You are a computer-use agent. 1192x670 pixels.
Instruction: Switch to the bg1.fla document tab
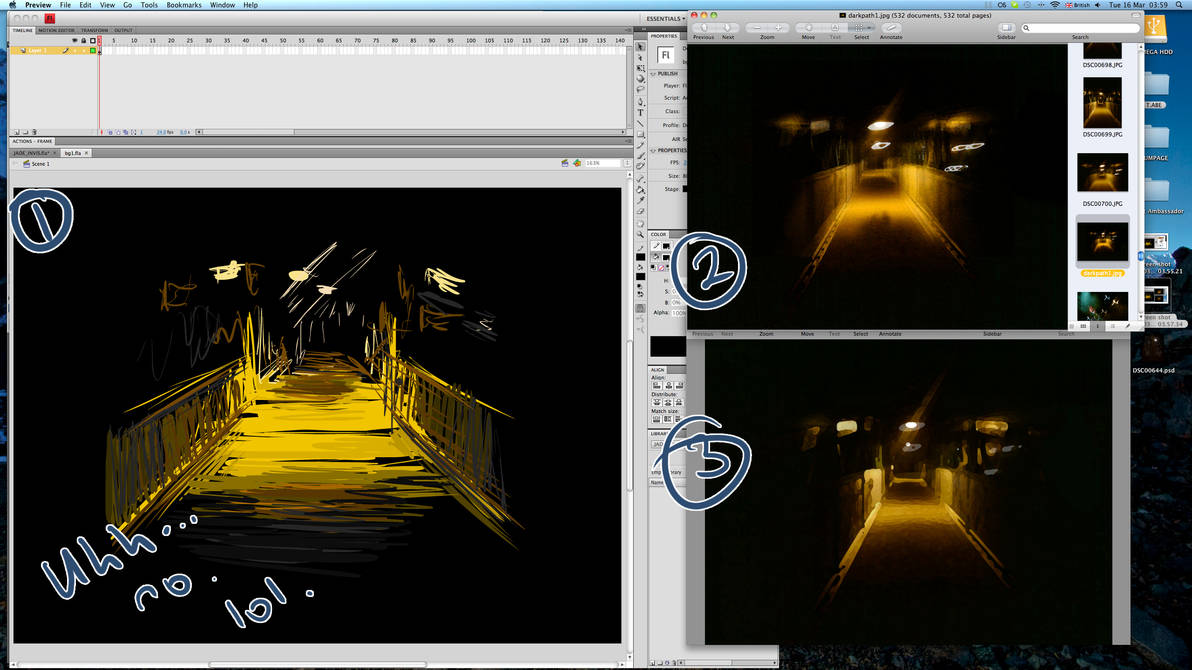tap(73, 153)
